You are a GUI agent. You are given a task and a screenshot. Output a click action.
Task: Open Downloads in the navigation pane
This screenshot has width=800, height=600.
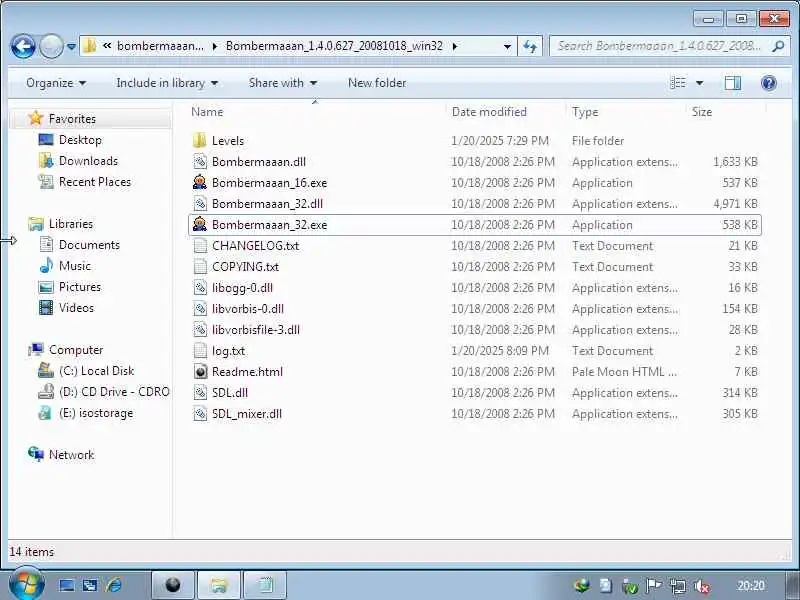88,161
